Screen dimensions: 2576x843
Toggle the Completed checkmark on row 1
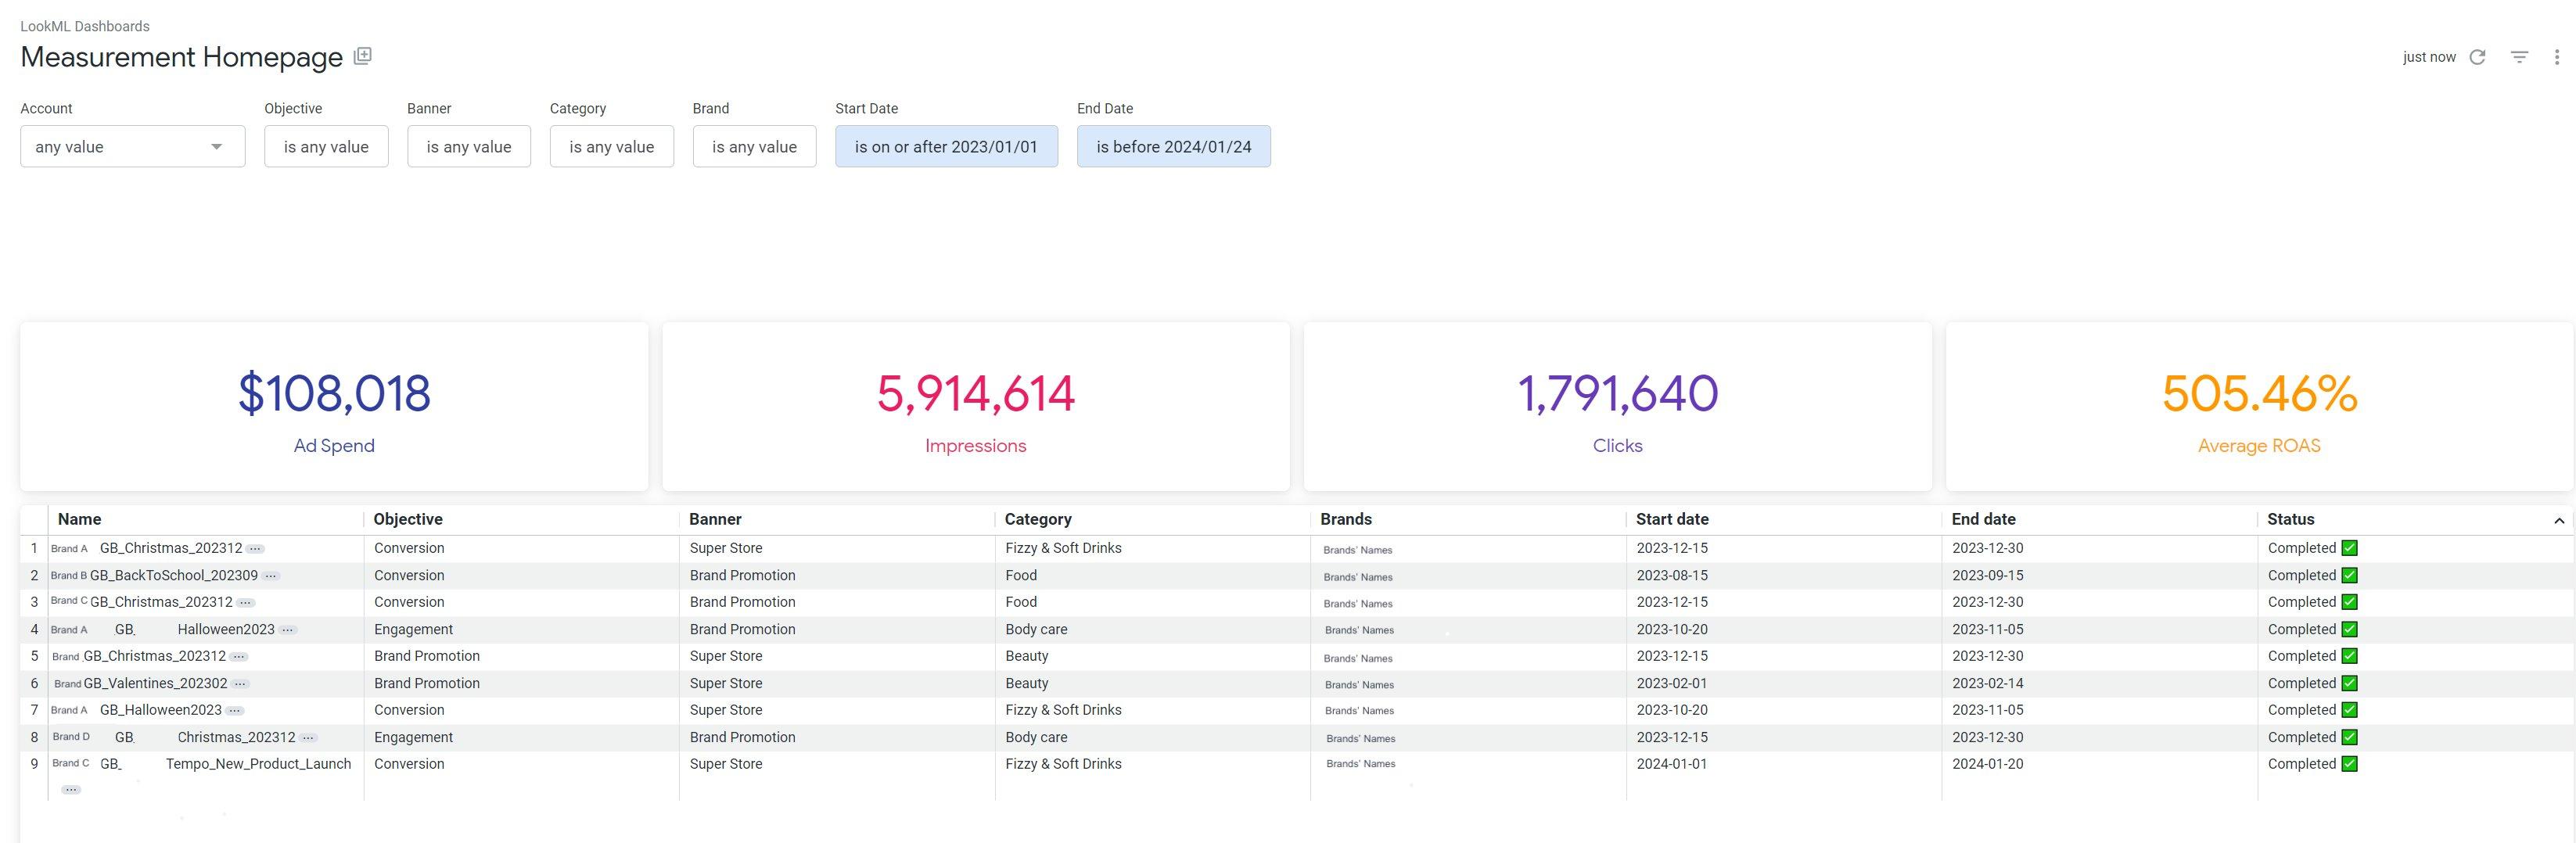click(x=2348, y=548)
